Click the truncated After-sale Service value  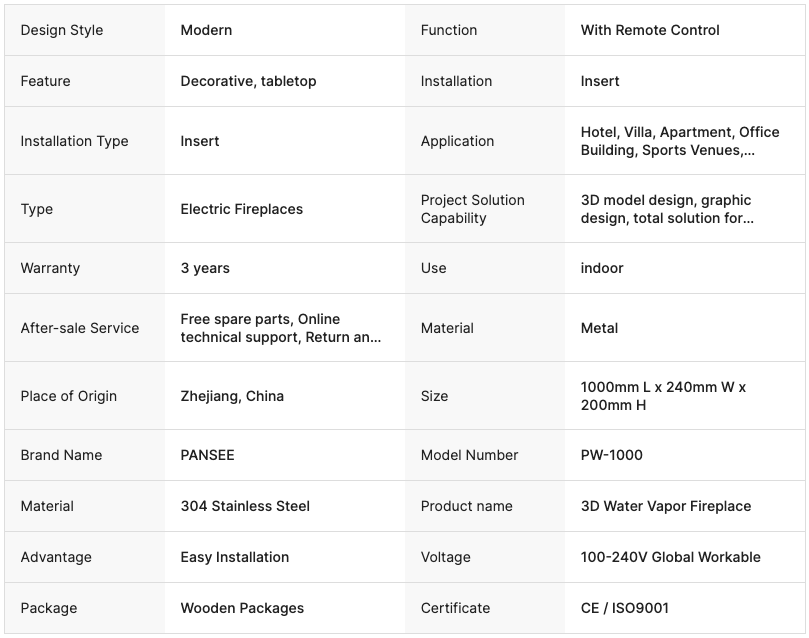coord(280,328)
